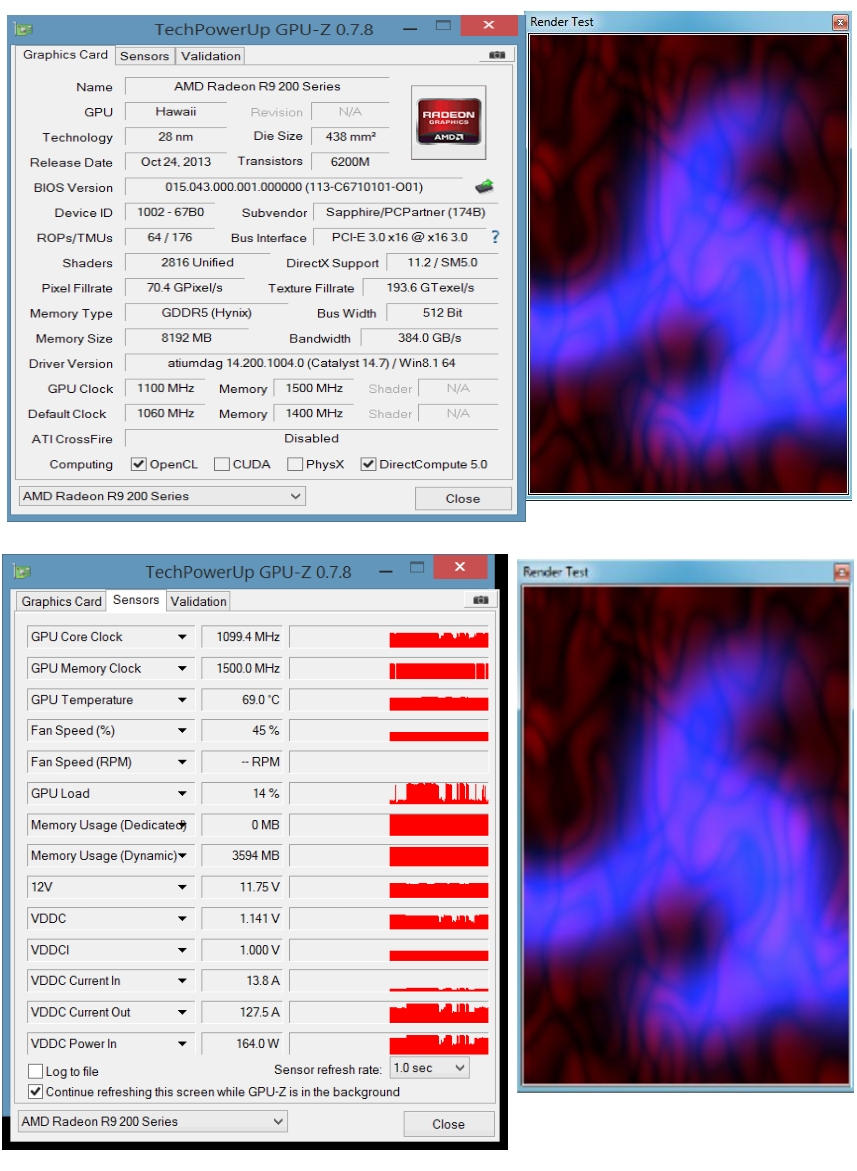Click the Memory Size value 8192 MB
Image resolution: width=857 pixels, height=1171 pixels.
coord(187,338)
